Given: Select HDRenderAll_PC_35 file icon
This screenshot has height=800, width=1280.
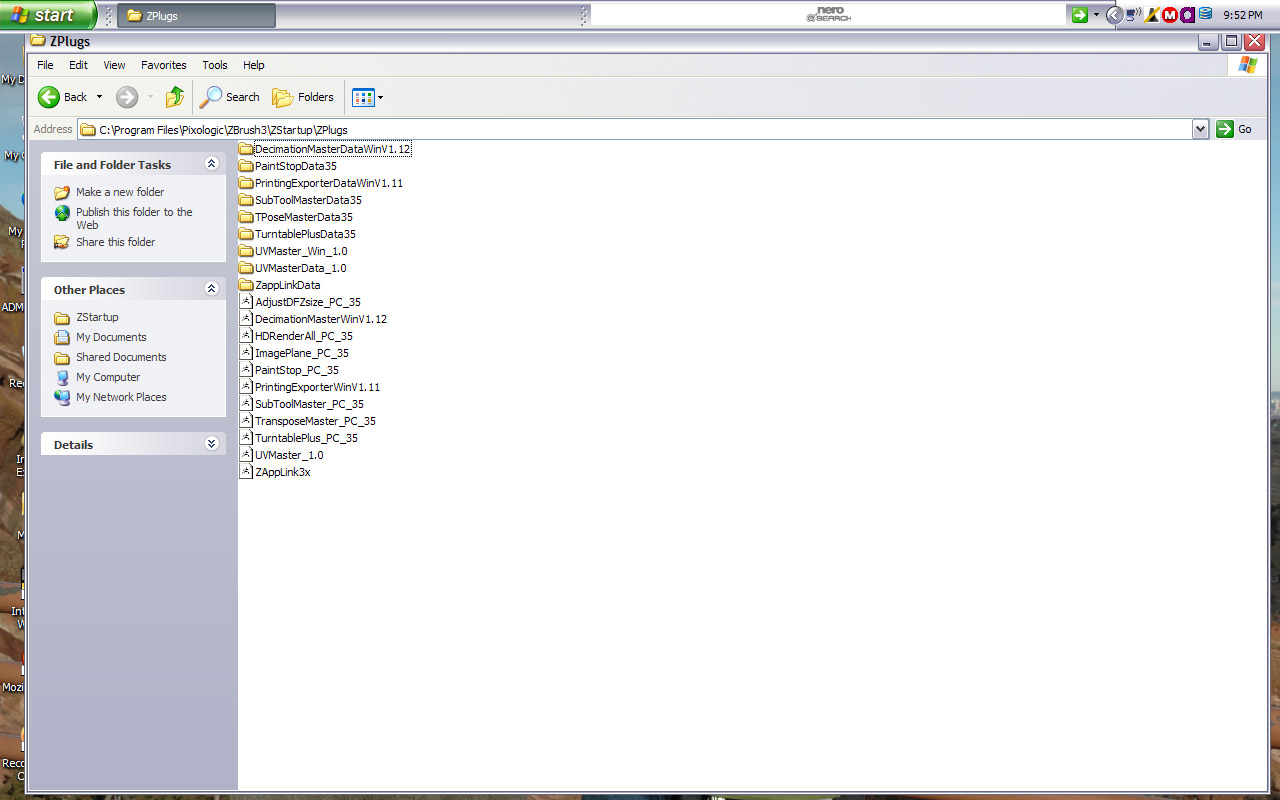Looking at the screenshot, I should 246,336.
